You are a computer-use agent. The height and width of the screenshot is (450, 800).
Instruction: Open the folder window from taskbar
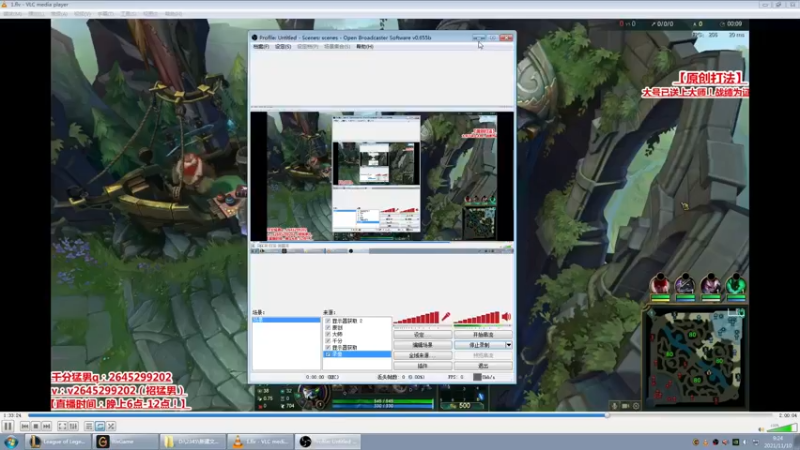193,442
